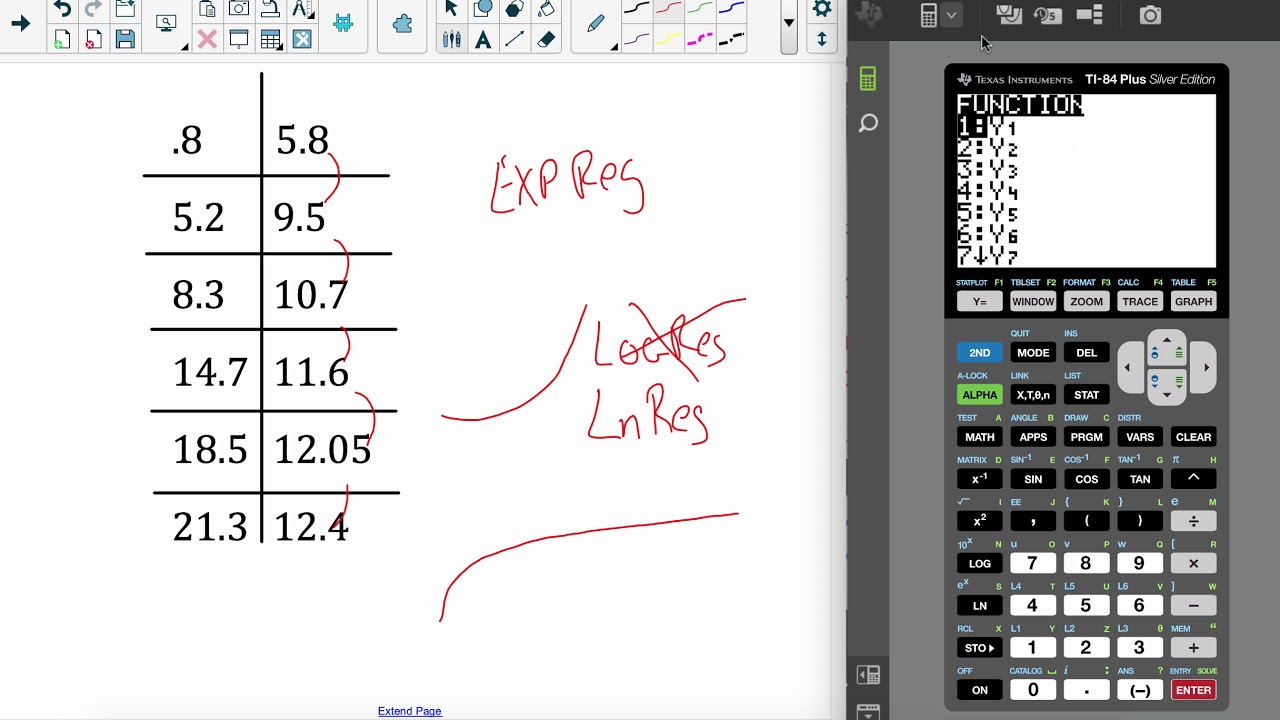Show the screen shade
Image resolution: width=1280 pixels, height=720 pixels.
[239, 40]
